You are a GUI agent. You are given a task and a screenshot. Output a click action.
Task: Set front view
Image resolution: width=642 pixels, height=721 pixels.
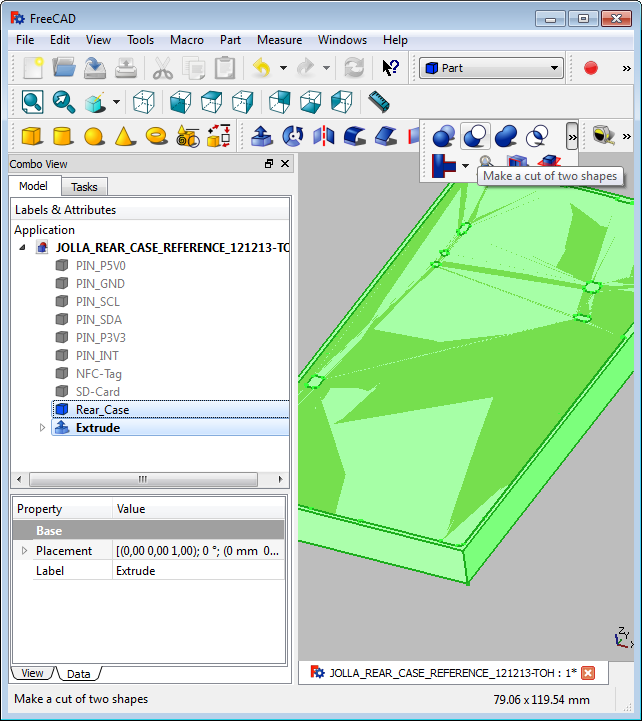point(180,102)
